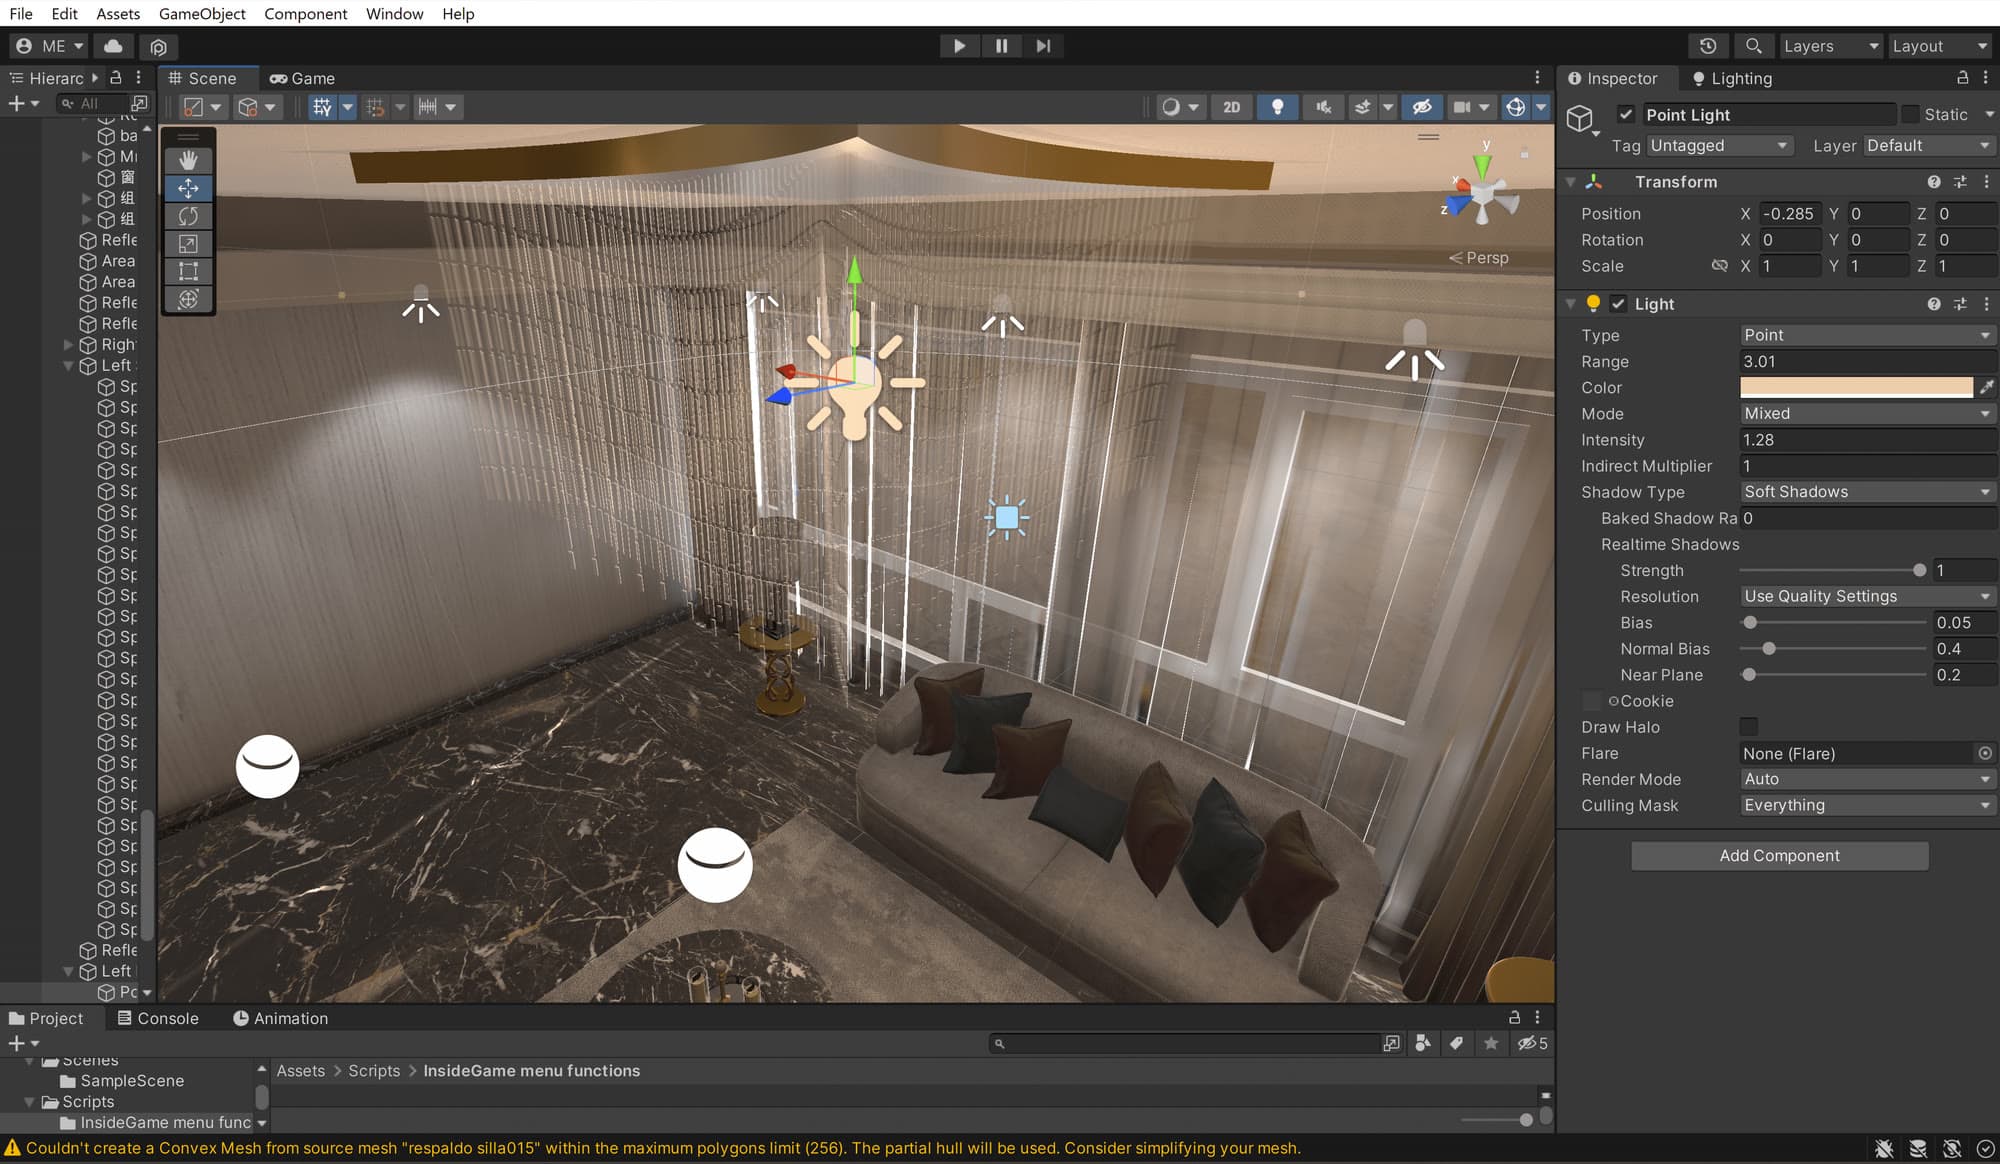The image size is (2000, 1164).
Task: Click the Gizmos toggle icon
Action: (x=1516, y=107)
